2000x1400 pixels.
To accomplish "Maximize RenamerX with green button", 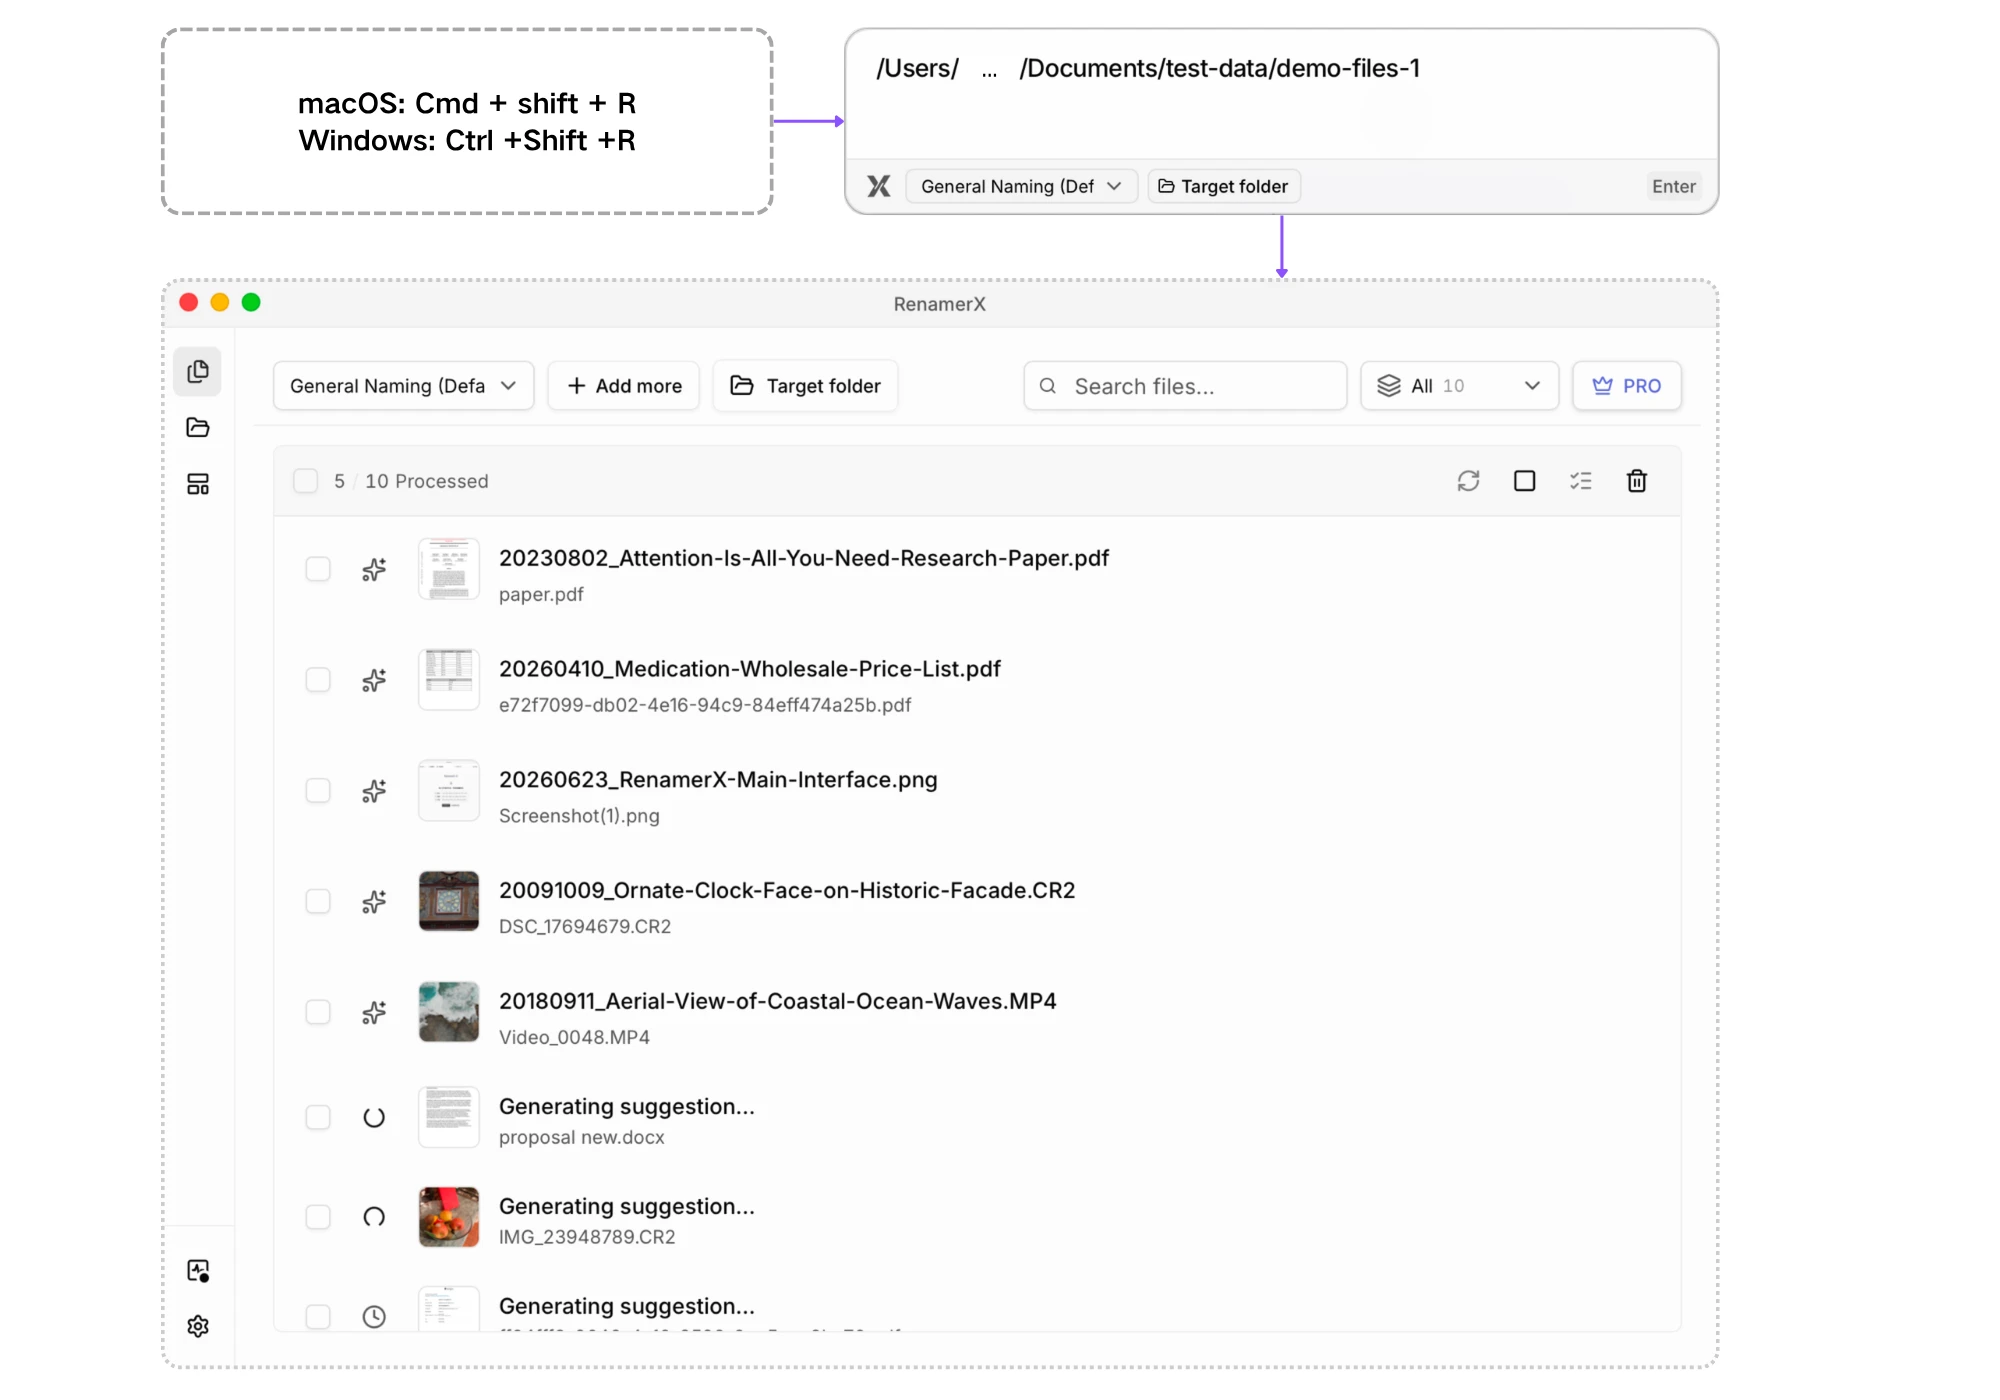I will click(x=251, y=302).
